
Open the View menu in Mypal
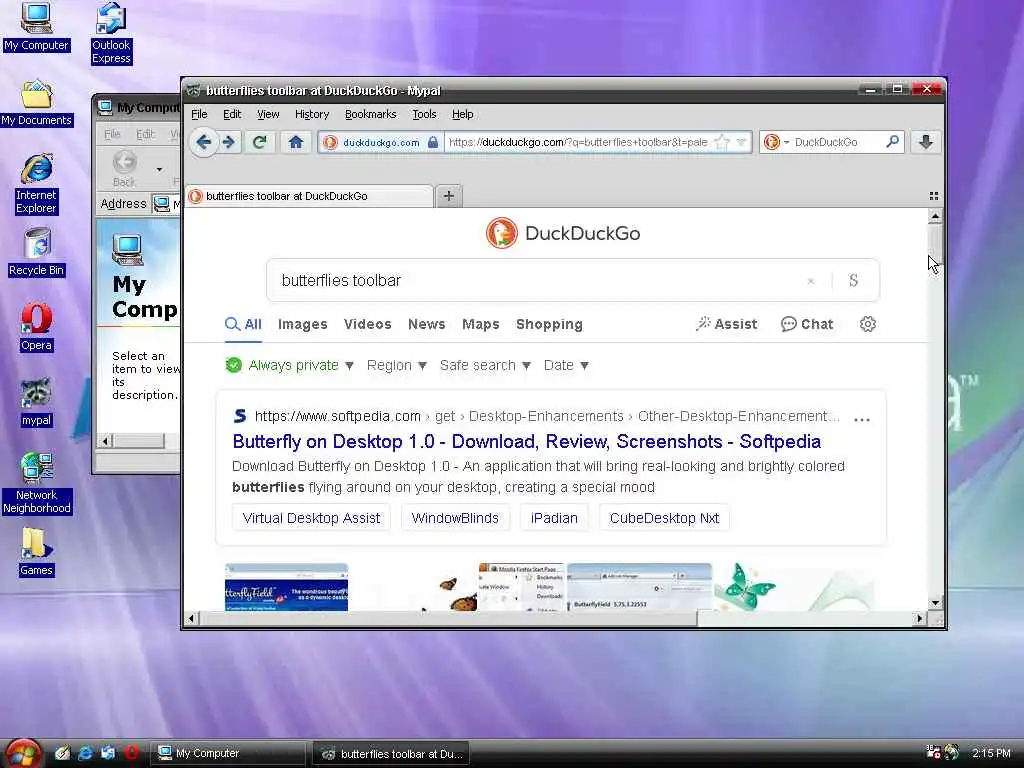click(268, 114)
